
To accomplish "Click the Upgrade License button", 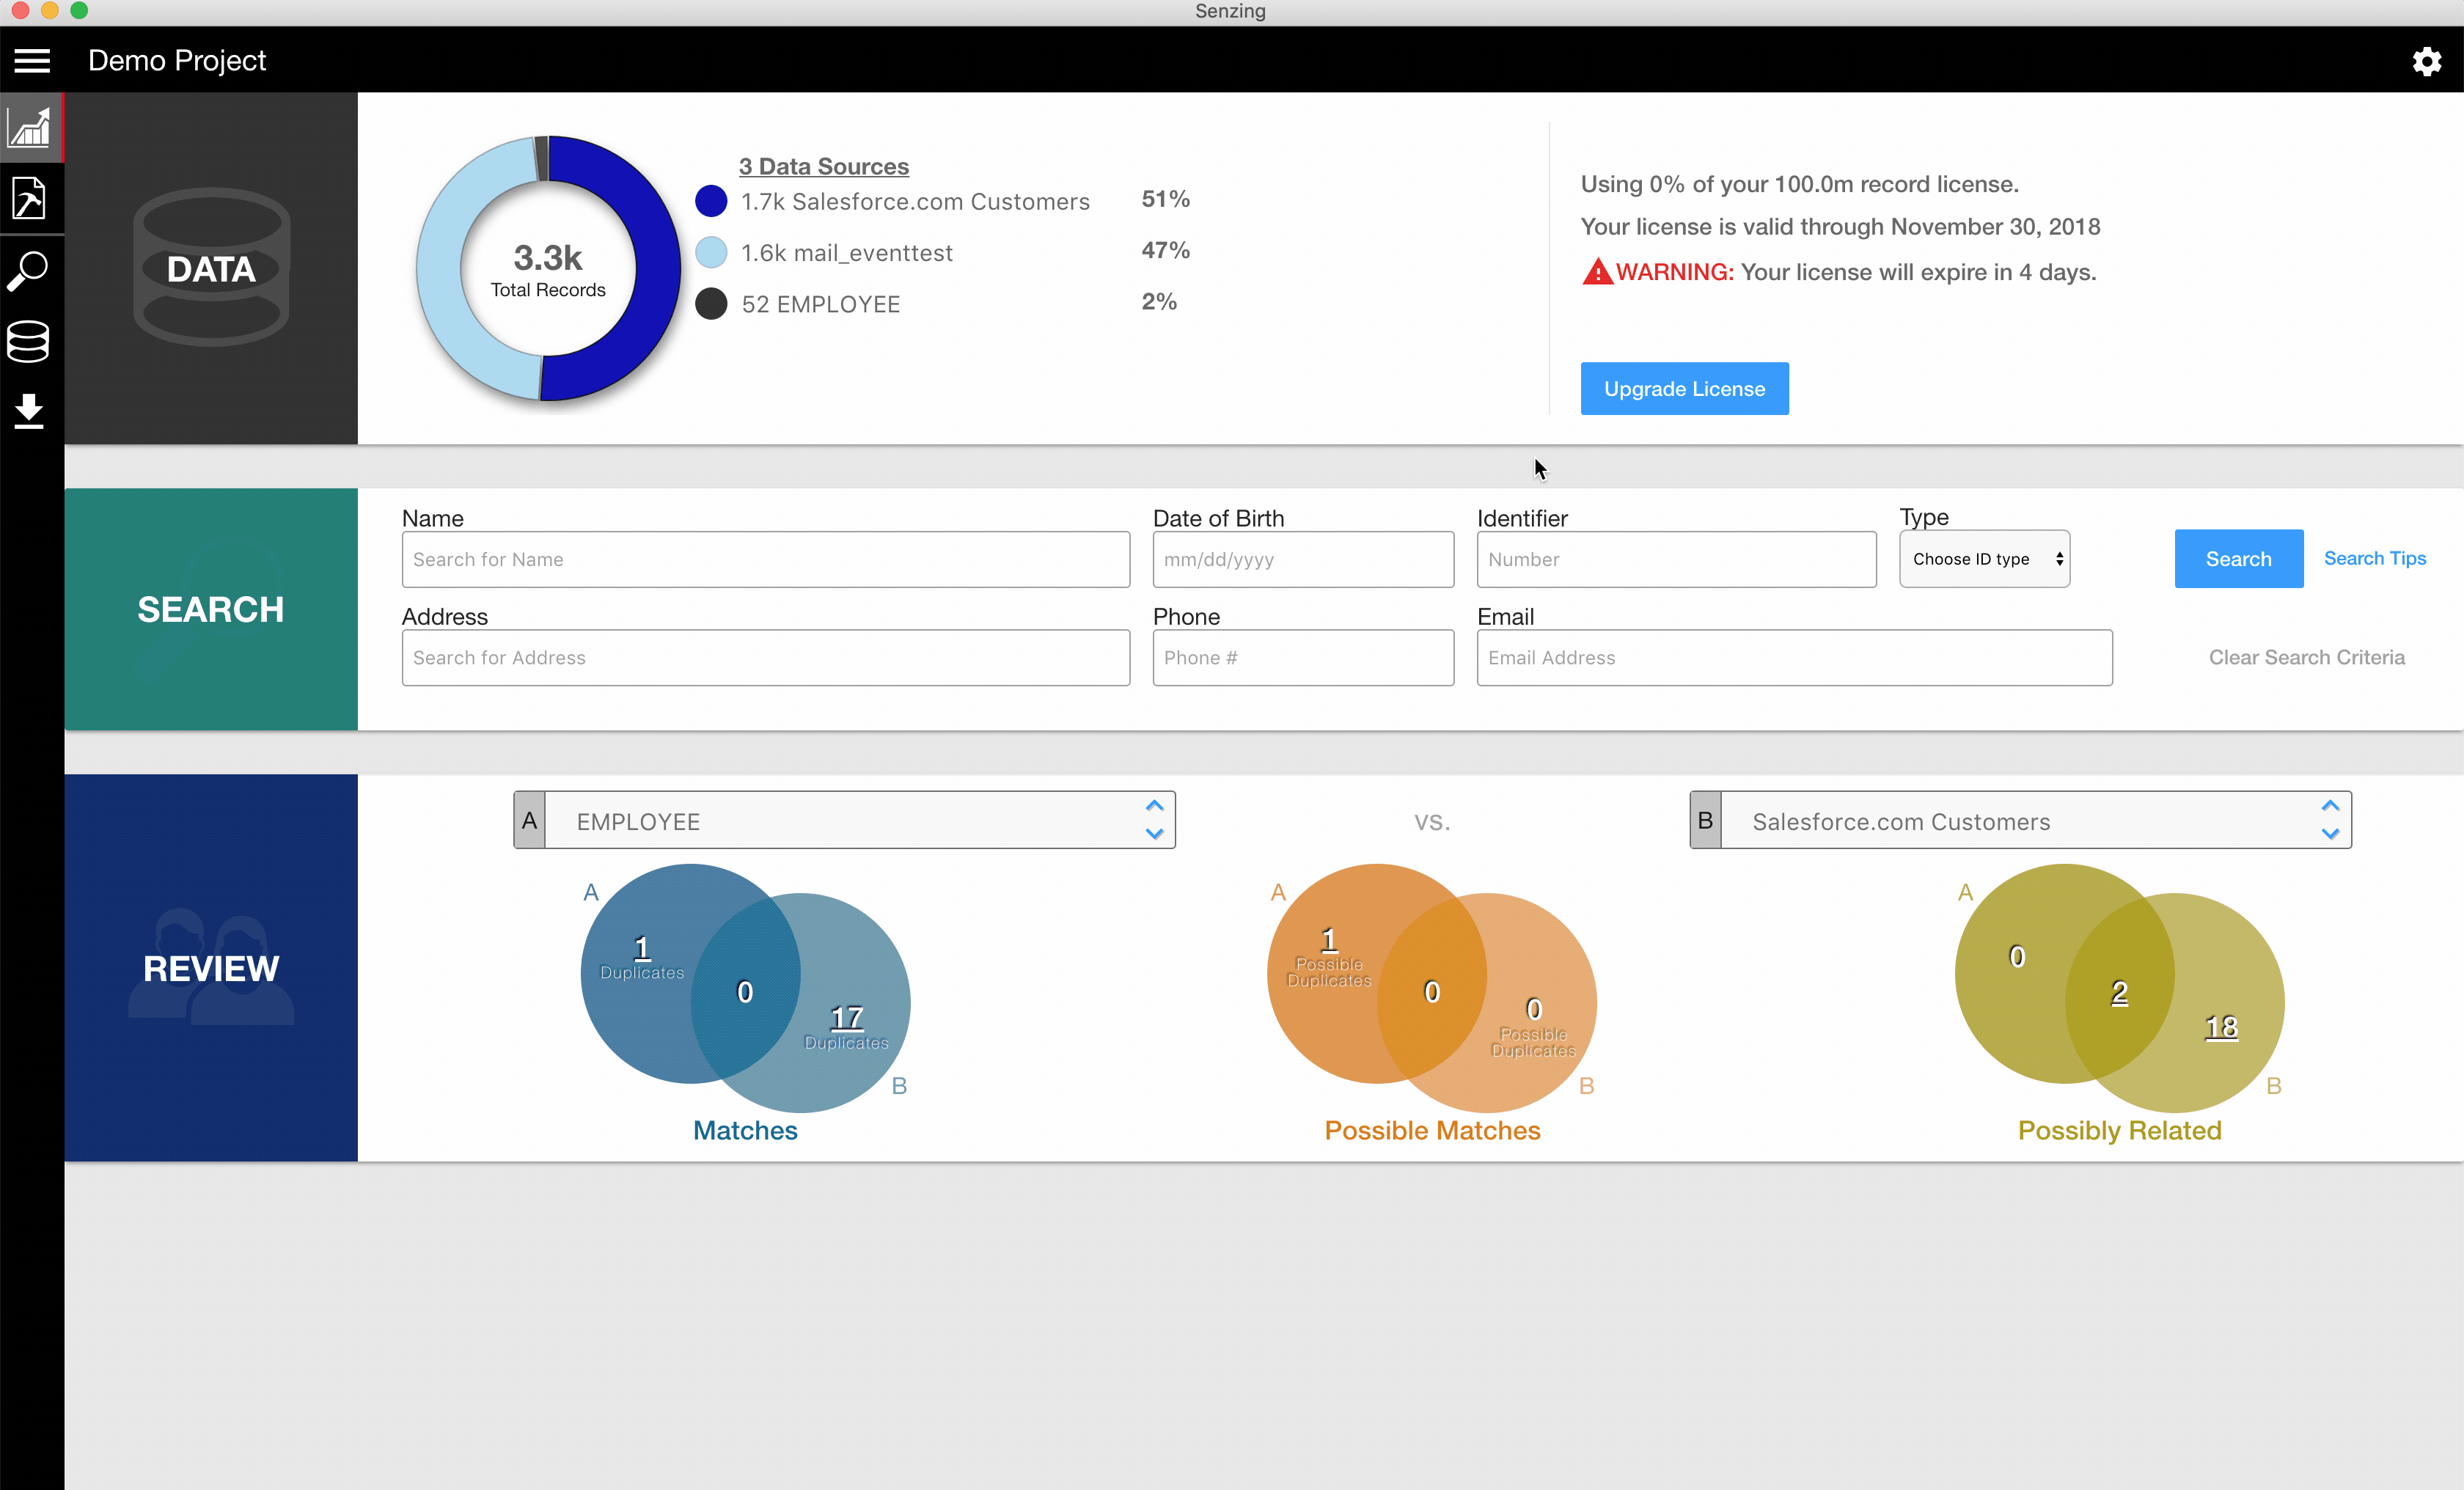I will [1684, 389].
